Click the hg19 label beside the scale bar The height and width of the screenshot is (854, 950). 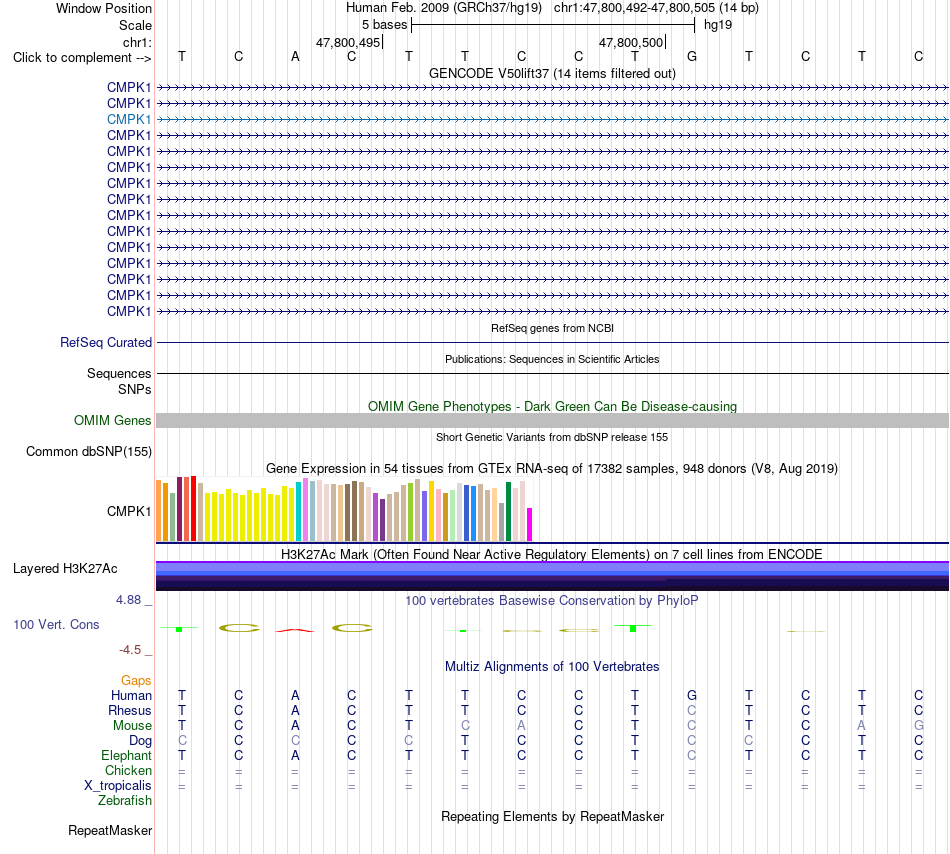coord(718,25)
